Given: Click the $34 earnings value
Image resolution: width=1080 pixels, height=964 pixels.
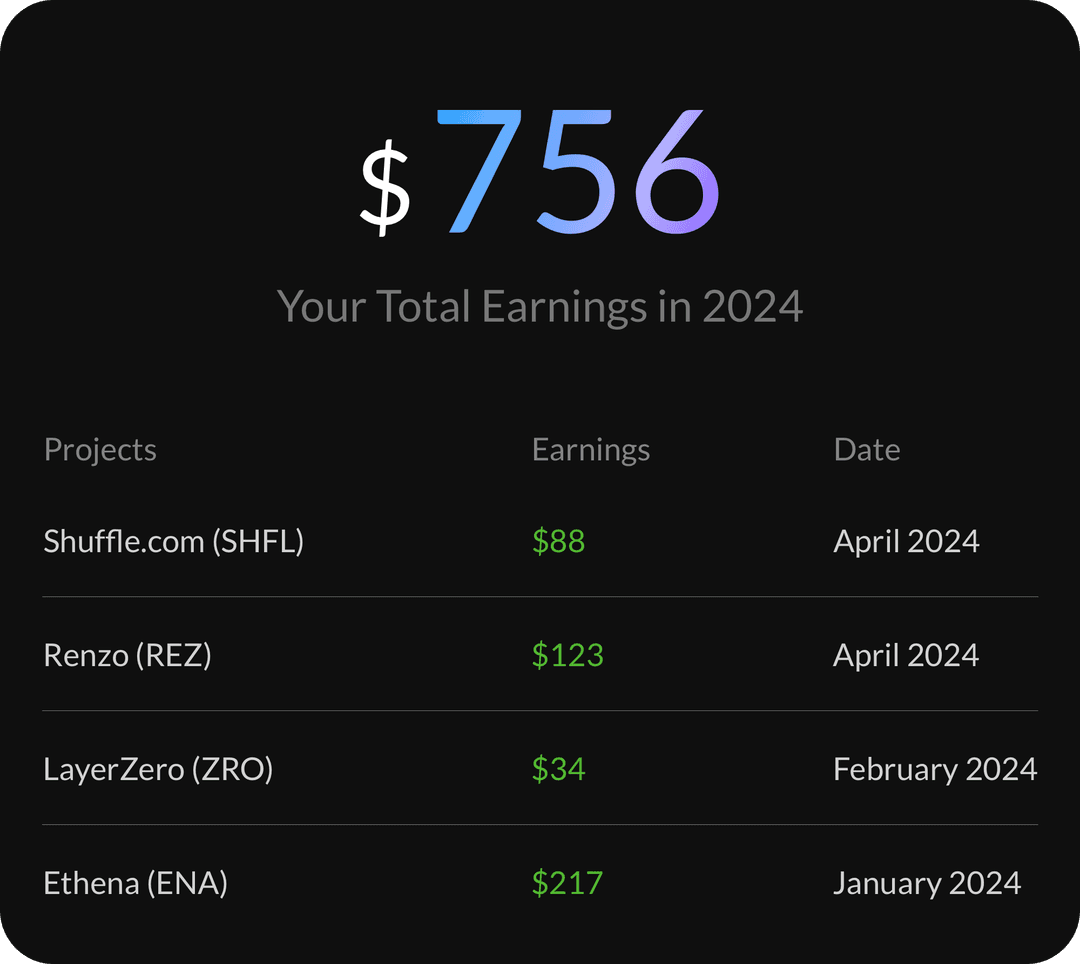Looking at the screenshot, I should [x=559, y=769].
